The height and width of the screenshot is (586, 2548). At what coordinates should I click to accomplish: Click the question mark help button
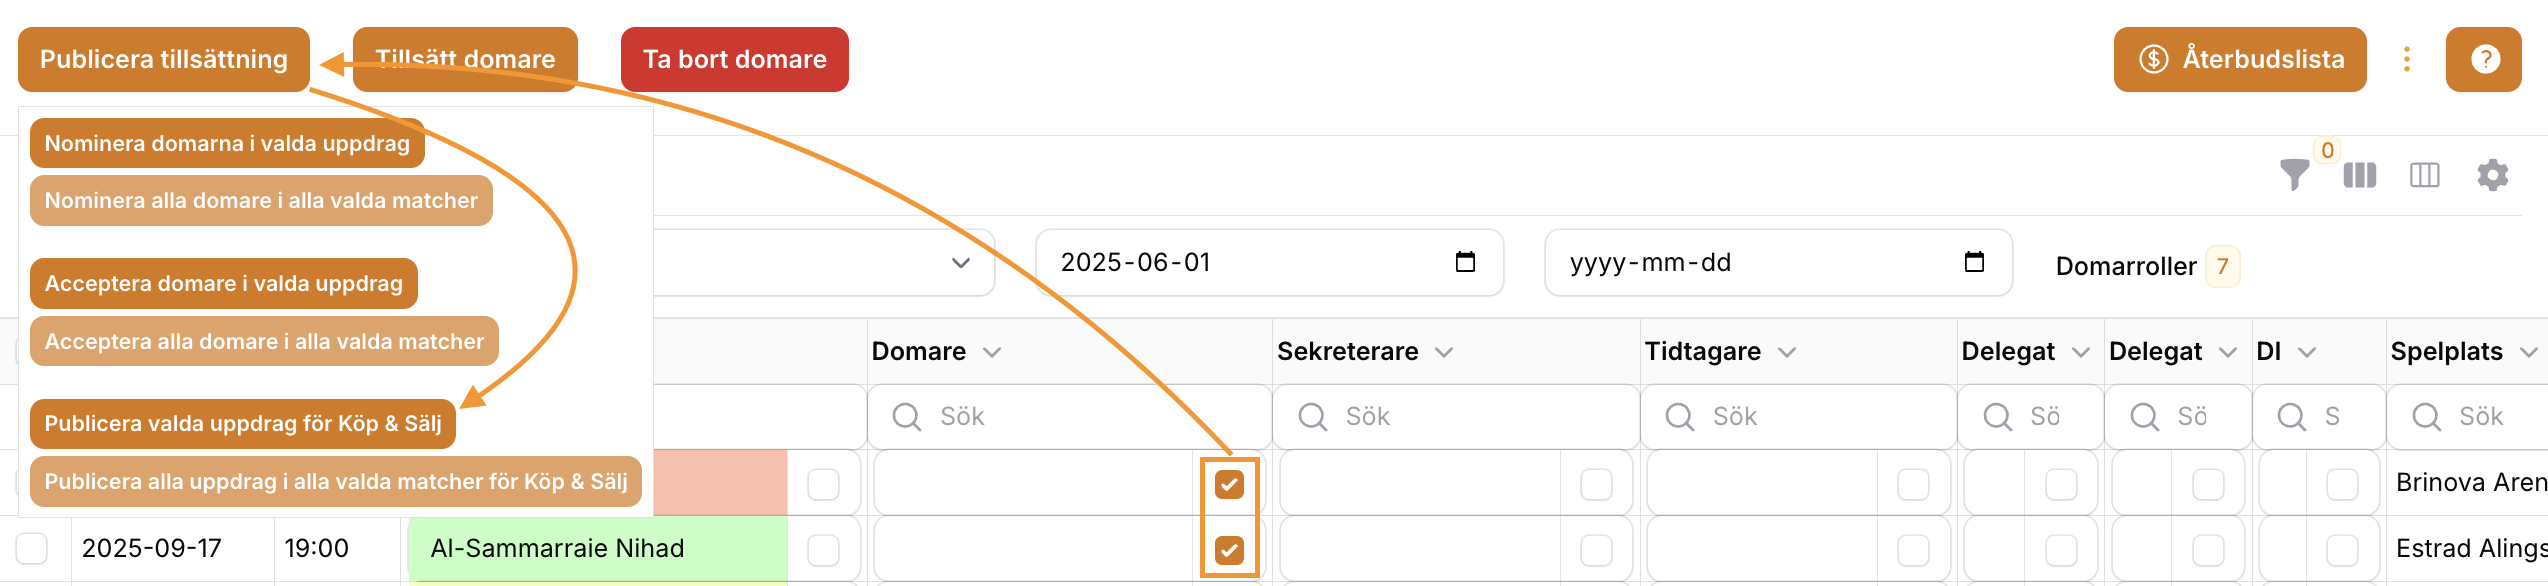[x=2484, y=59]
